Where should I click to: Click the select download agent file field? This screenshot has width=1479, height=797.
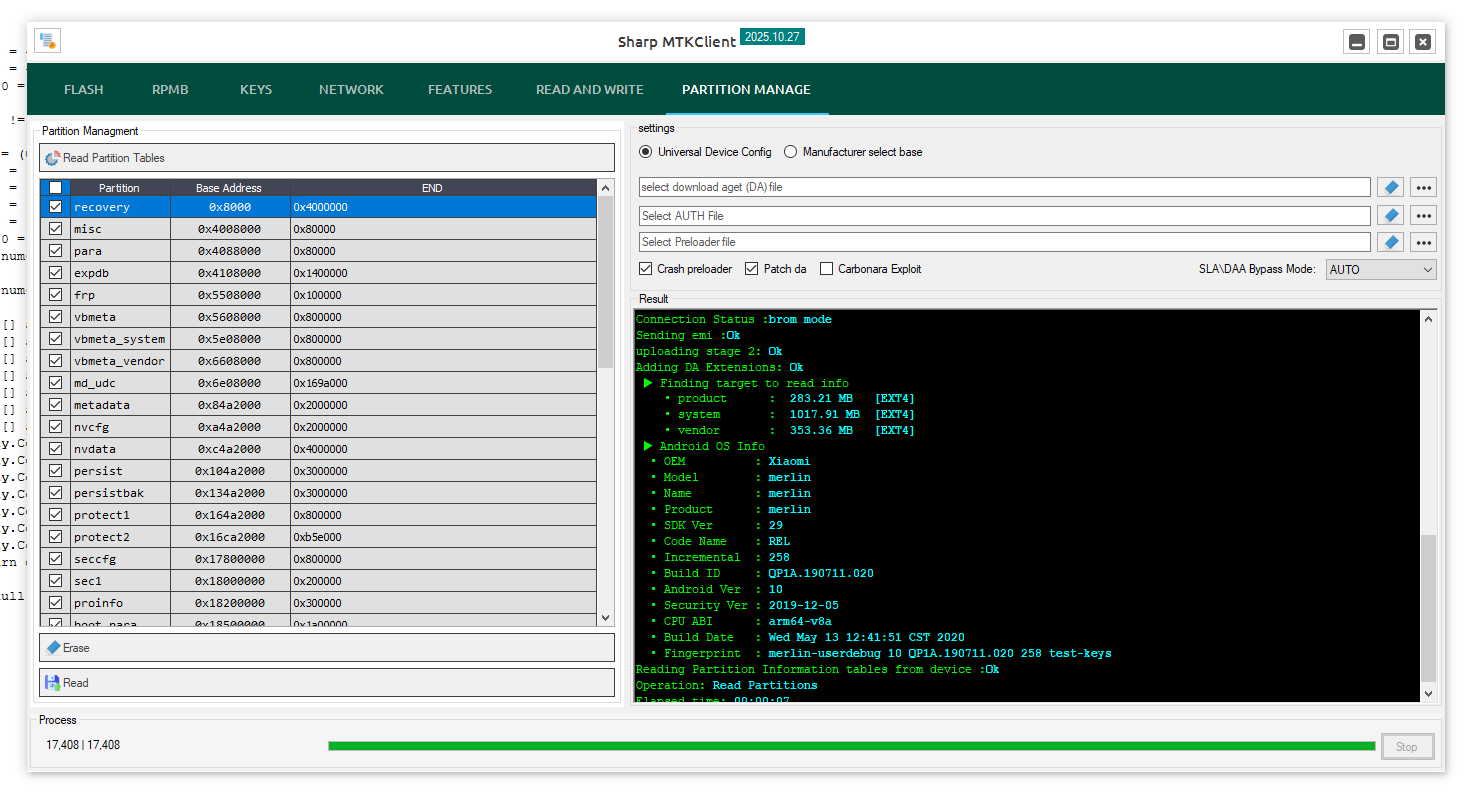[1004, 188]
